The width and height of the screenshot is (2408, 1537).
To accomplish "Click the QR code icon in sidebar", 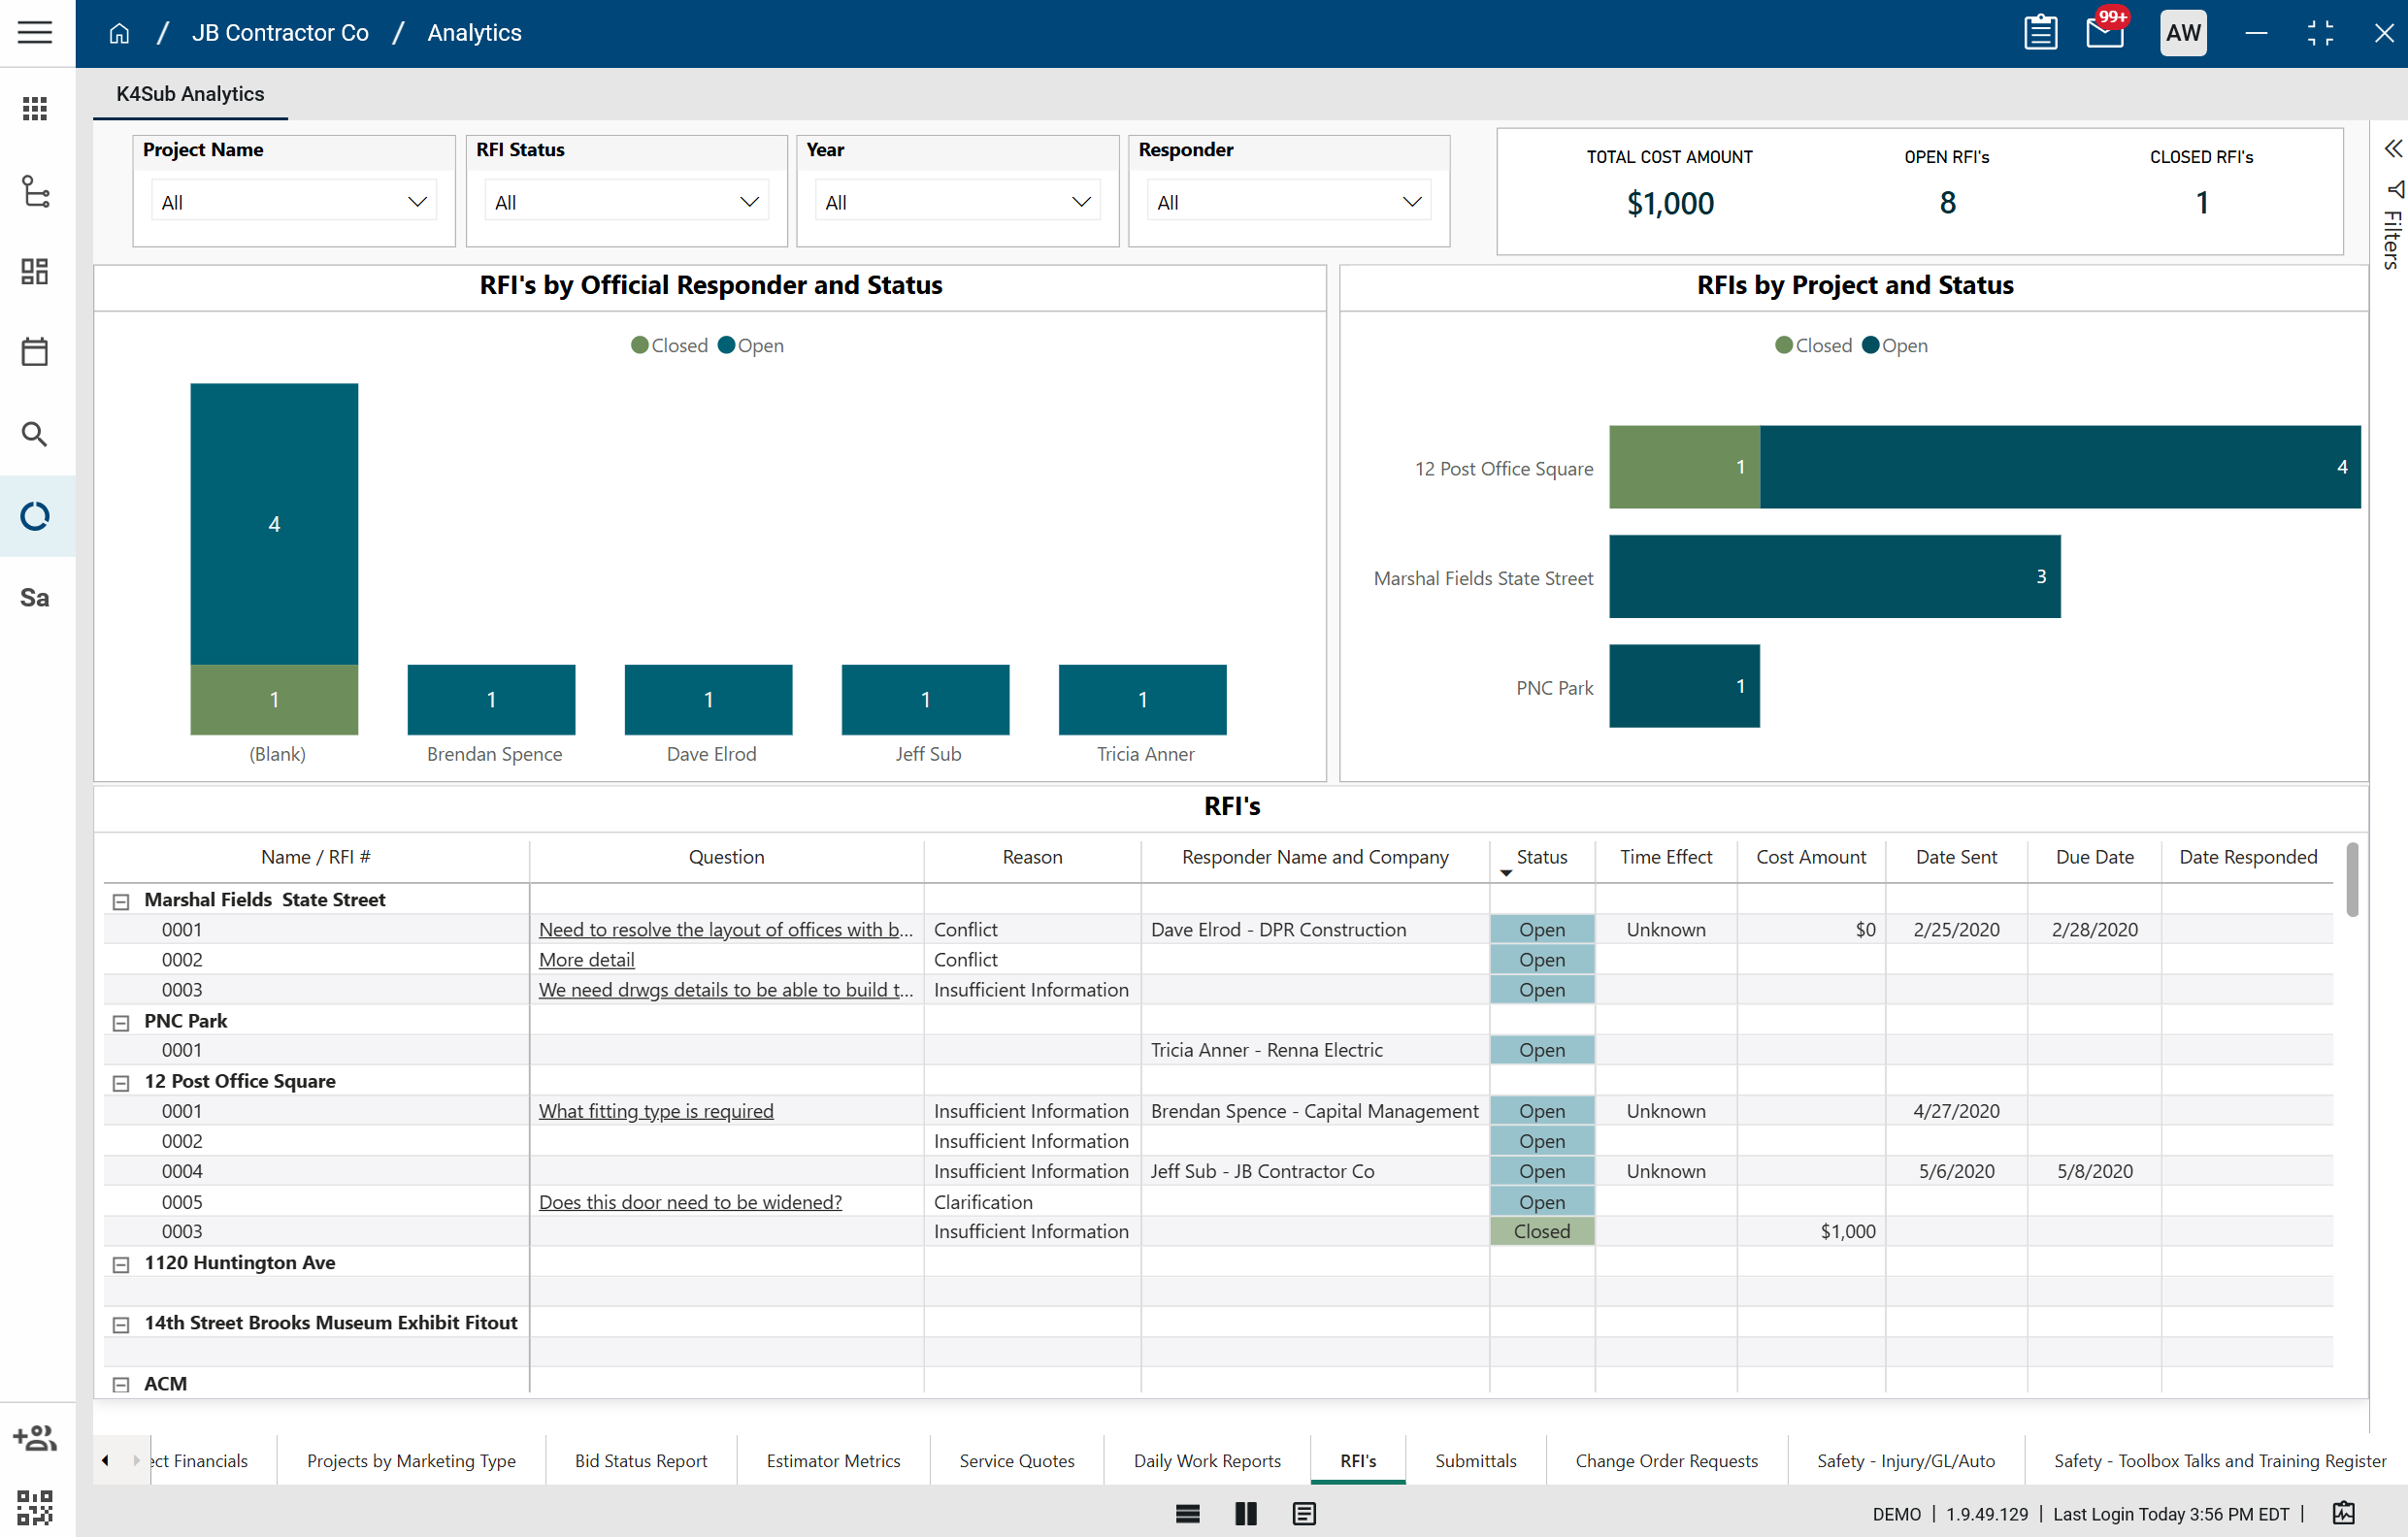I will 35,1506.
